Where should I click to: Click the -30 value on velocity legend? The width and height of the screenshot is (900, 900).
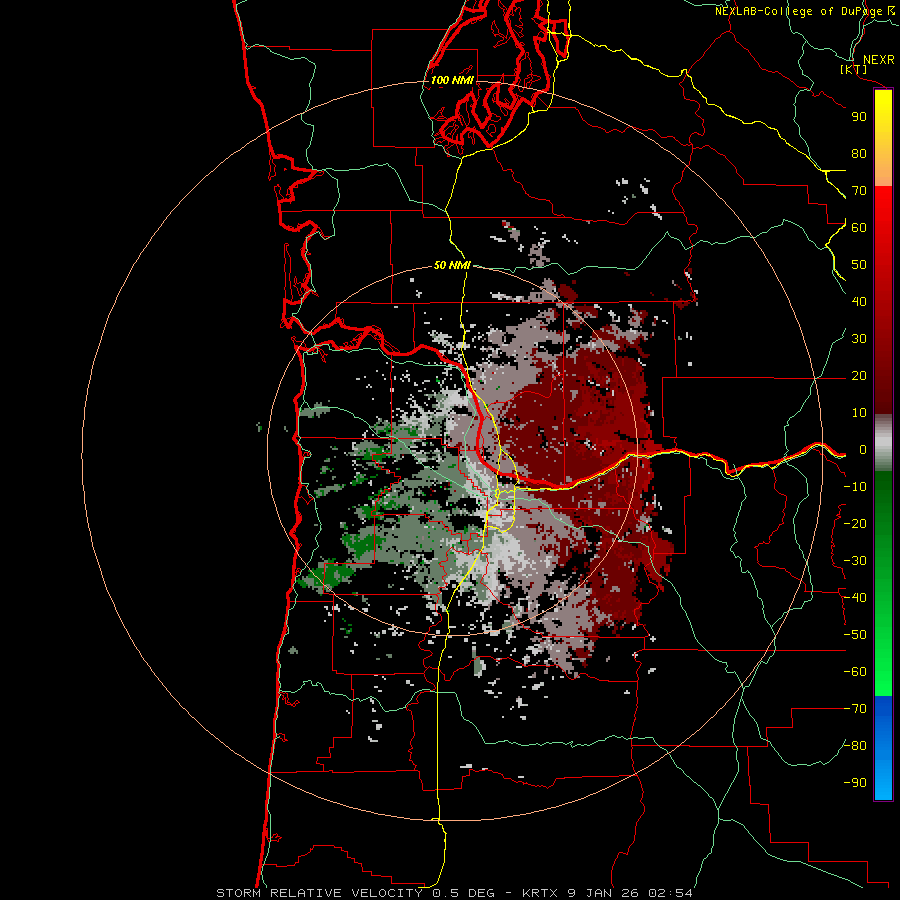click(x=855, y=561)
